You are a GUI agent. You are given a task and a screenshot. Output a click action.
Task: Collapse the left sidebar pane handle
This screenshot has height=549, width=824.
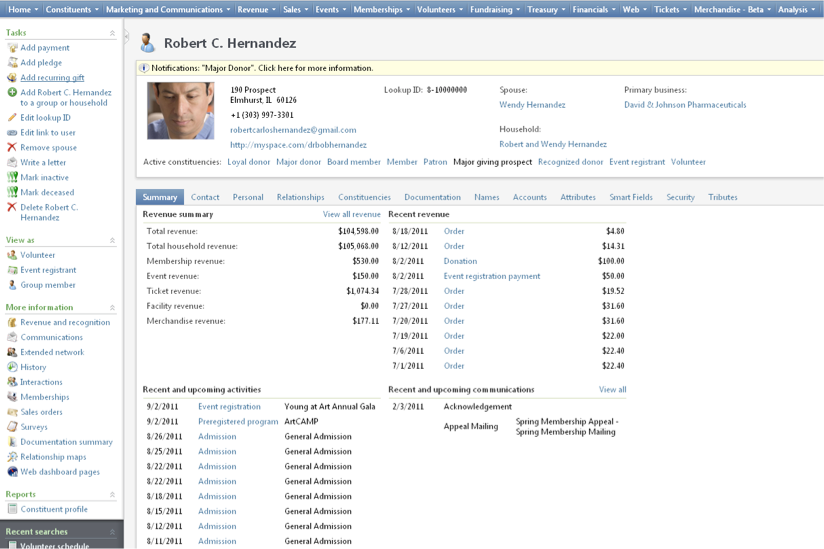(126, 36)
